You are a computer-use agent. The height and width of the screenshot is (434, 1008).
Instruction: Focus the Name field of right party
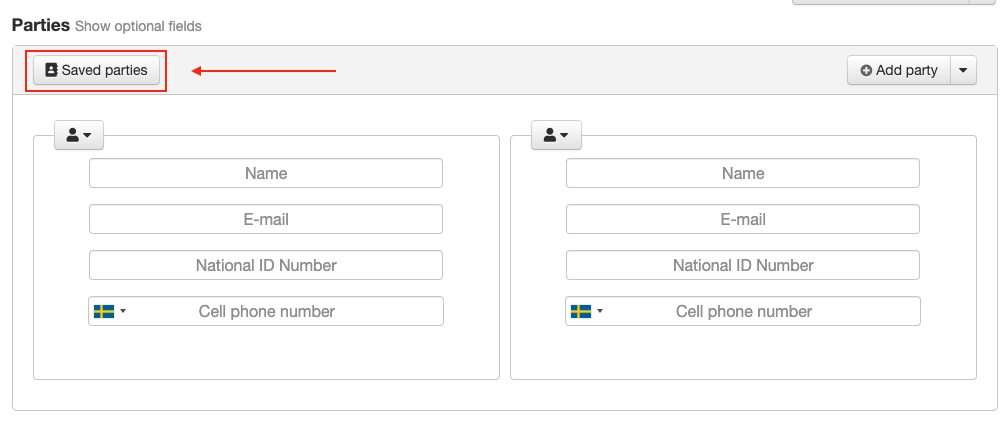pyautogui.click(x=743, y=173)
